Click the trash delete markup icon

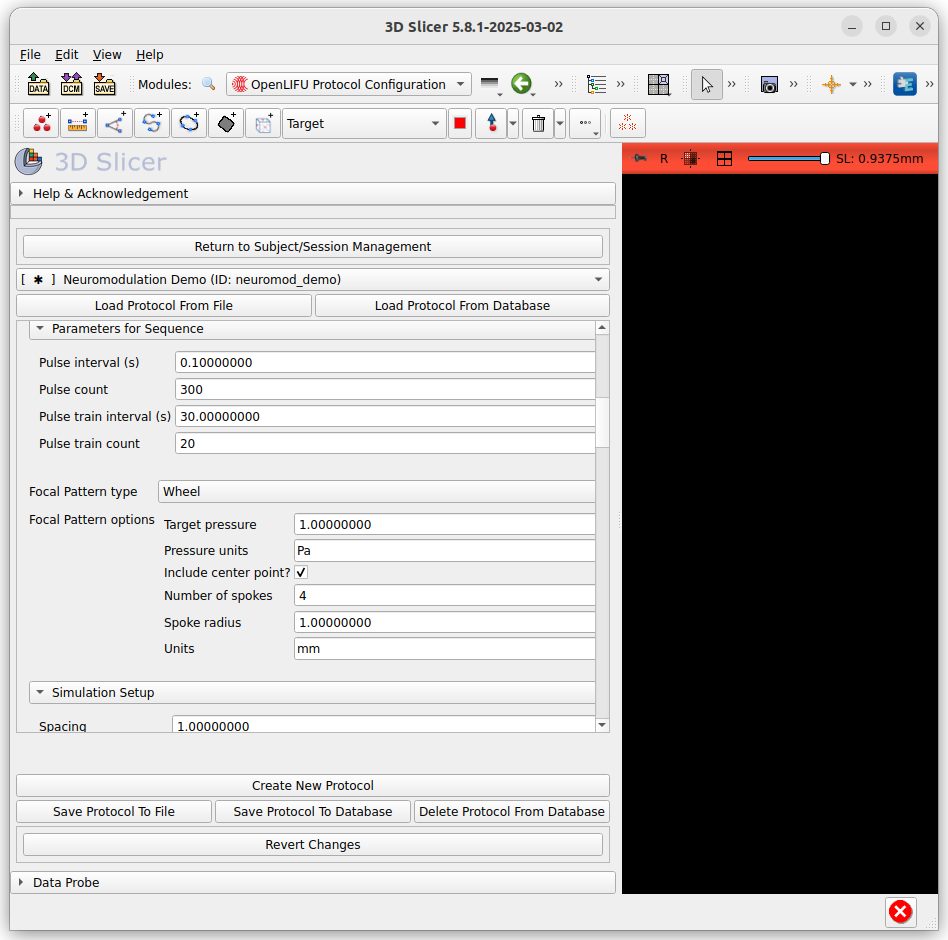pyautogui.click(x=538, y=123)
